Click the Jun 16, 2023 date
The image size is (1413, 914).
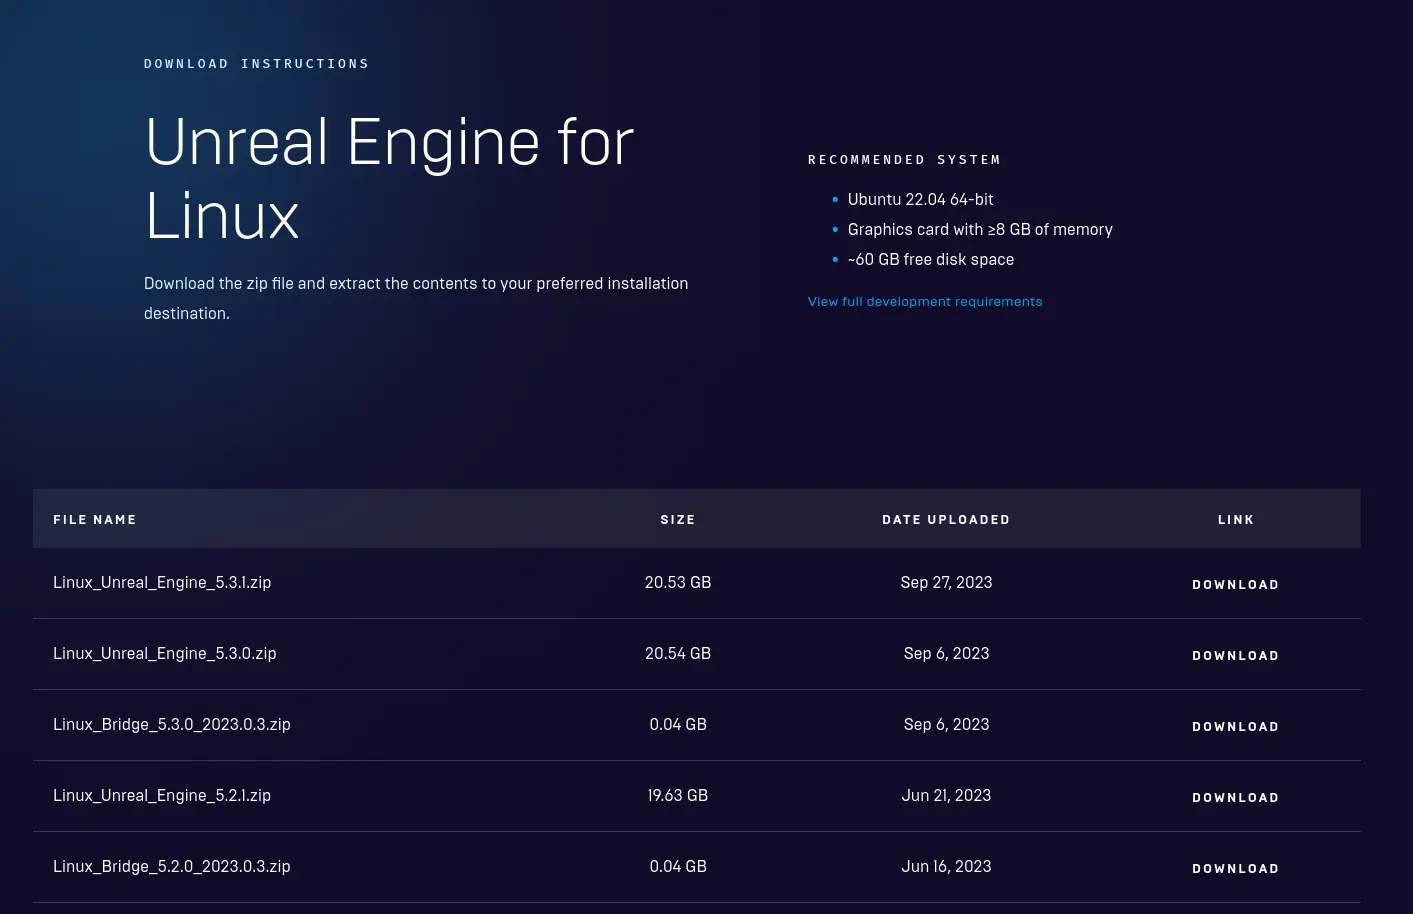[946, 866]
